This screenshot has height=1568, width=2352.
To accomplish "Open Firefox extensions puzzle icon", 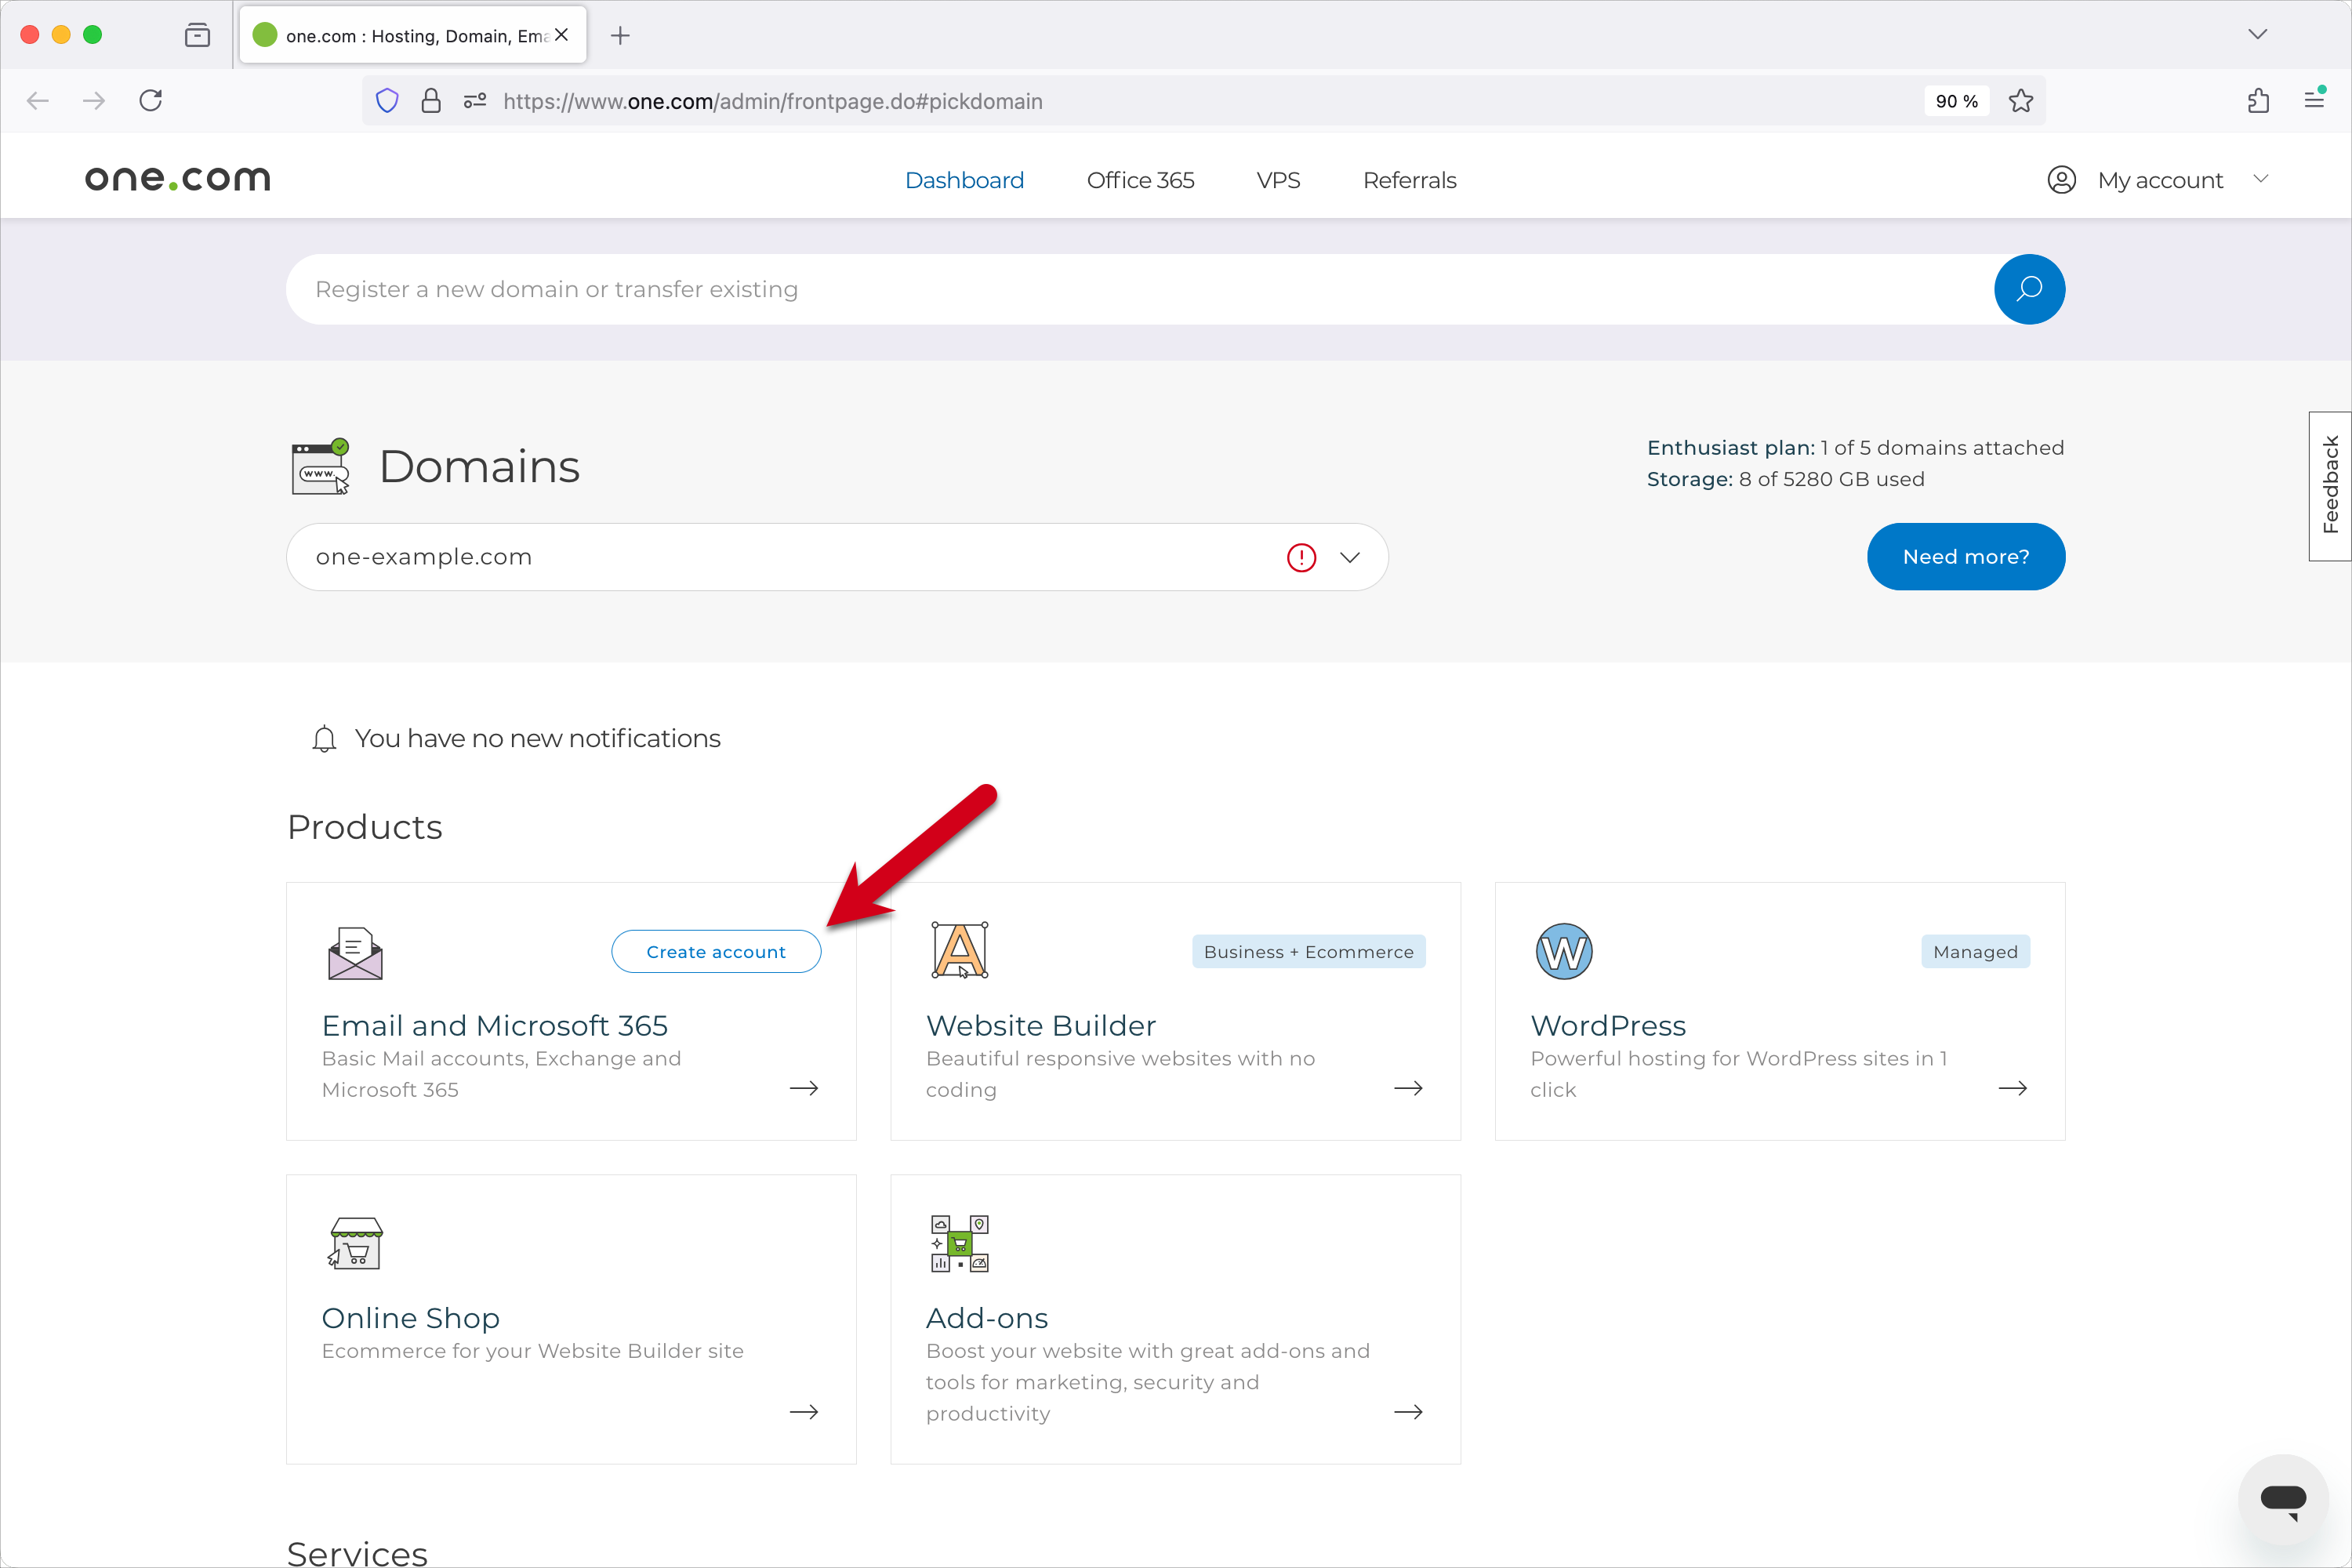I will pos(2258,101).
